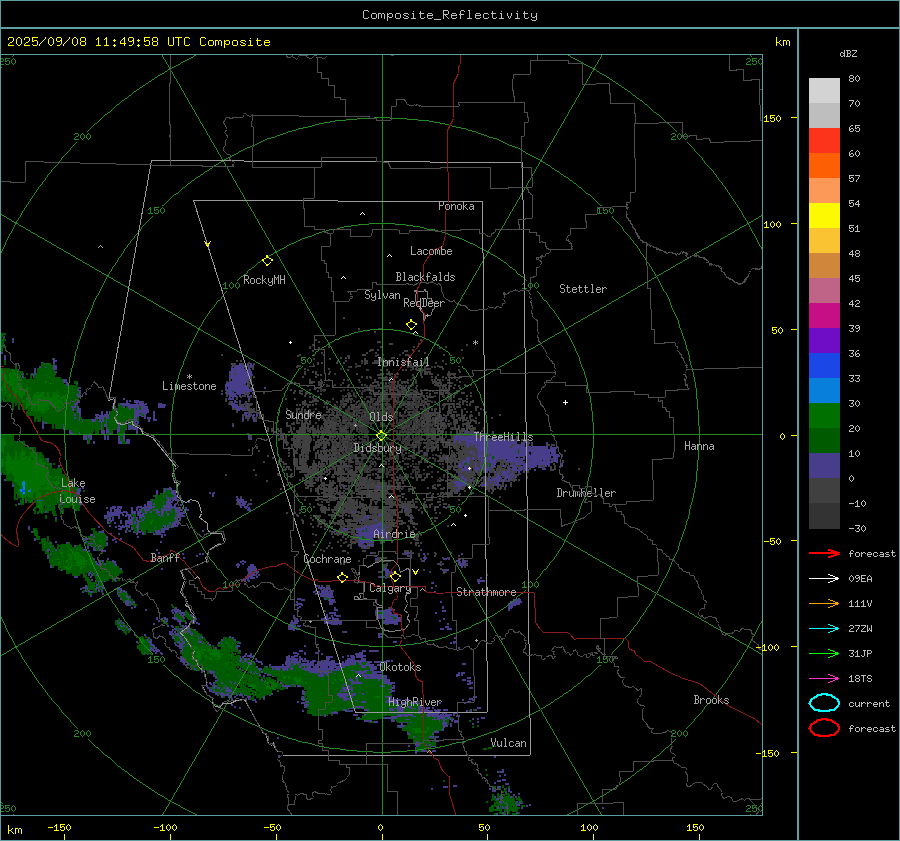Click the Sundre label
The image size is (900, 841).
[x=304, y=414]
